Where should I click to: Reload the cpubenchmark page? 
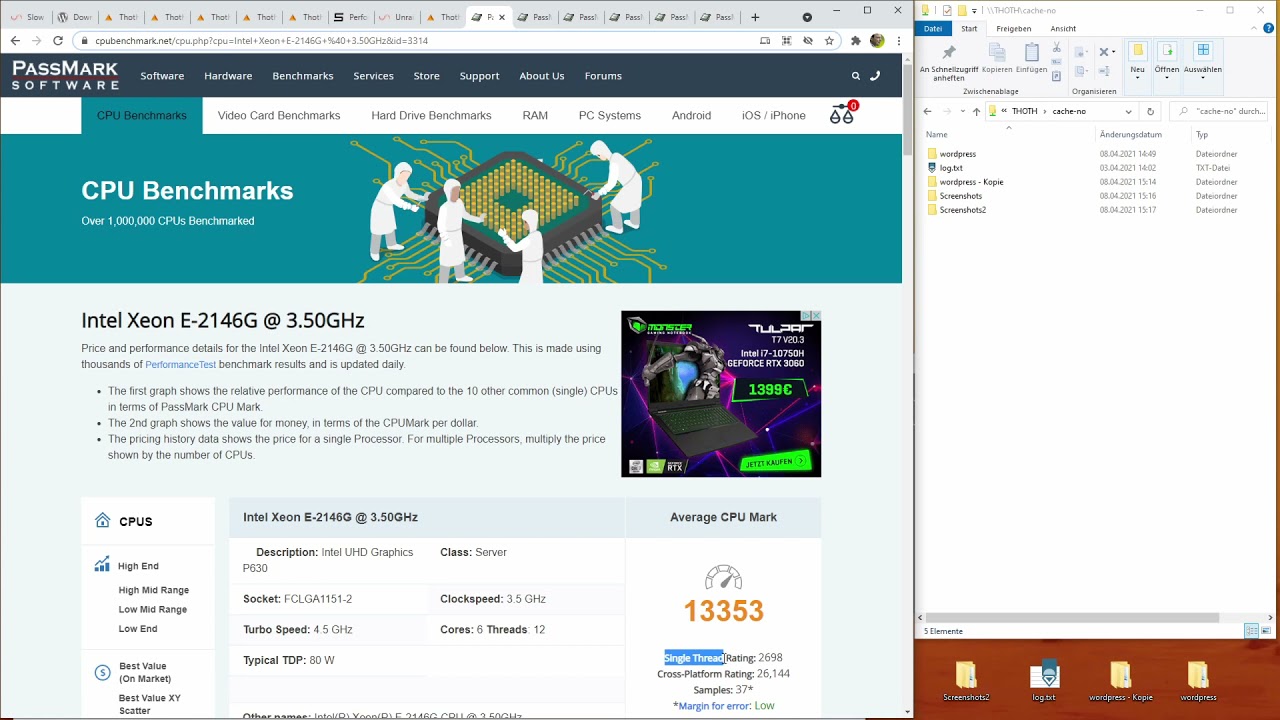coord(58,41)
